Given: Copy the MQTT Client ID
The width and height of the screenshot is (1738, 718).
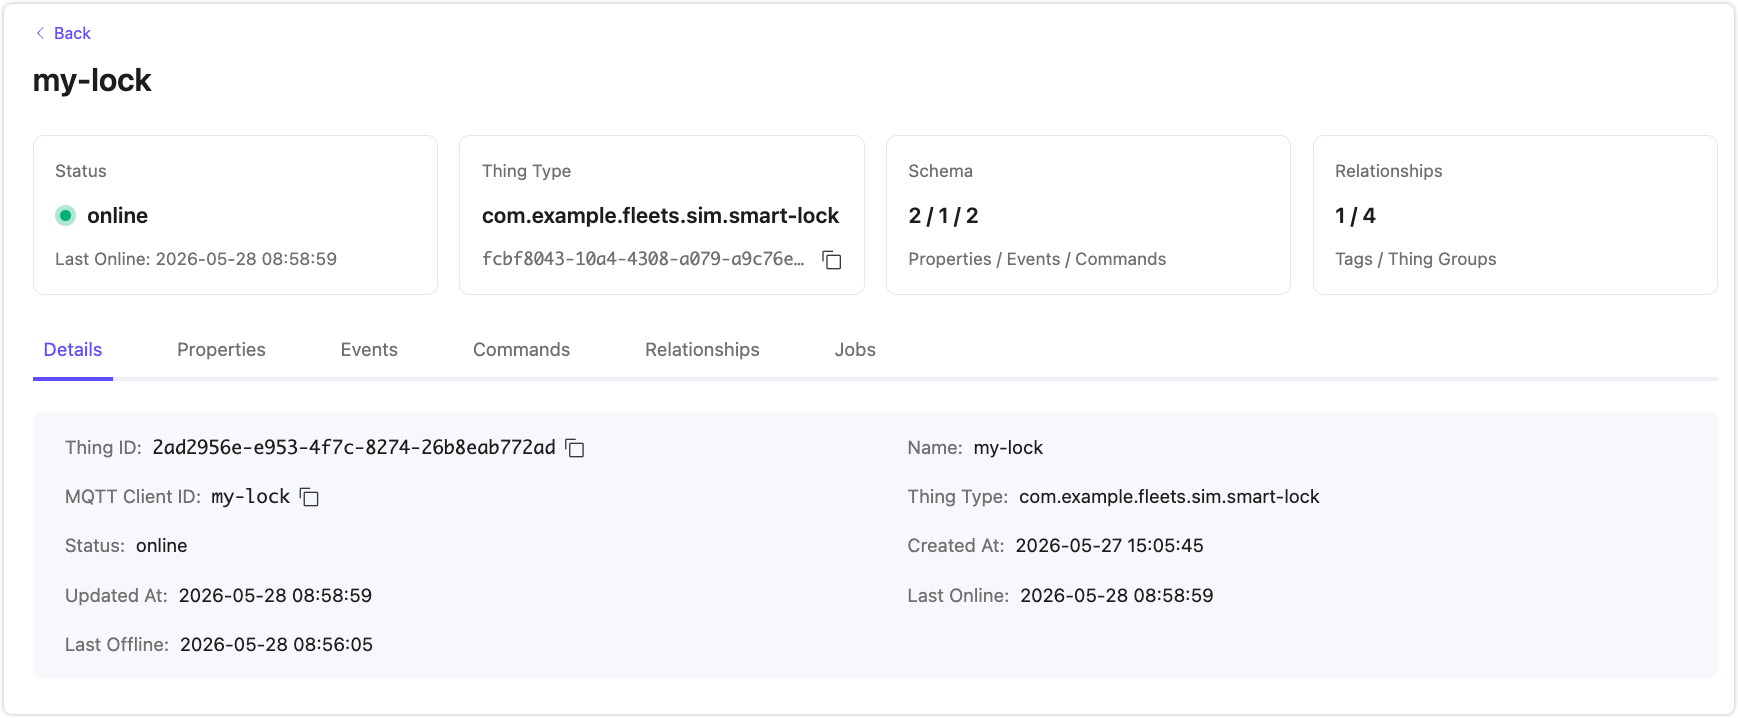Looking at the screenshot, I should 310,497.
